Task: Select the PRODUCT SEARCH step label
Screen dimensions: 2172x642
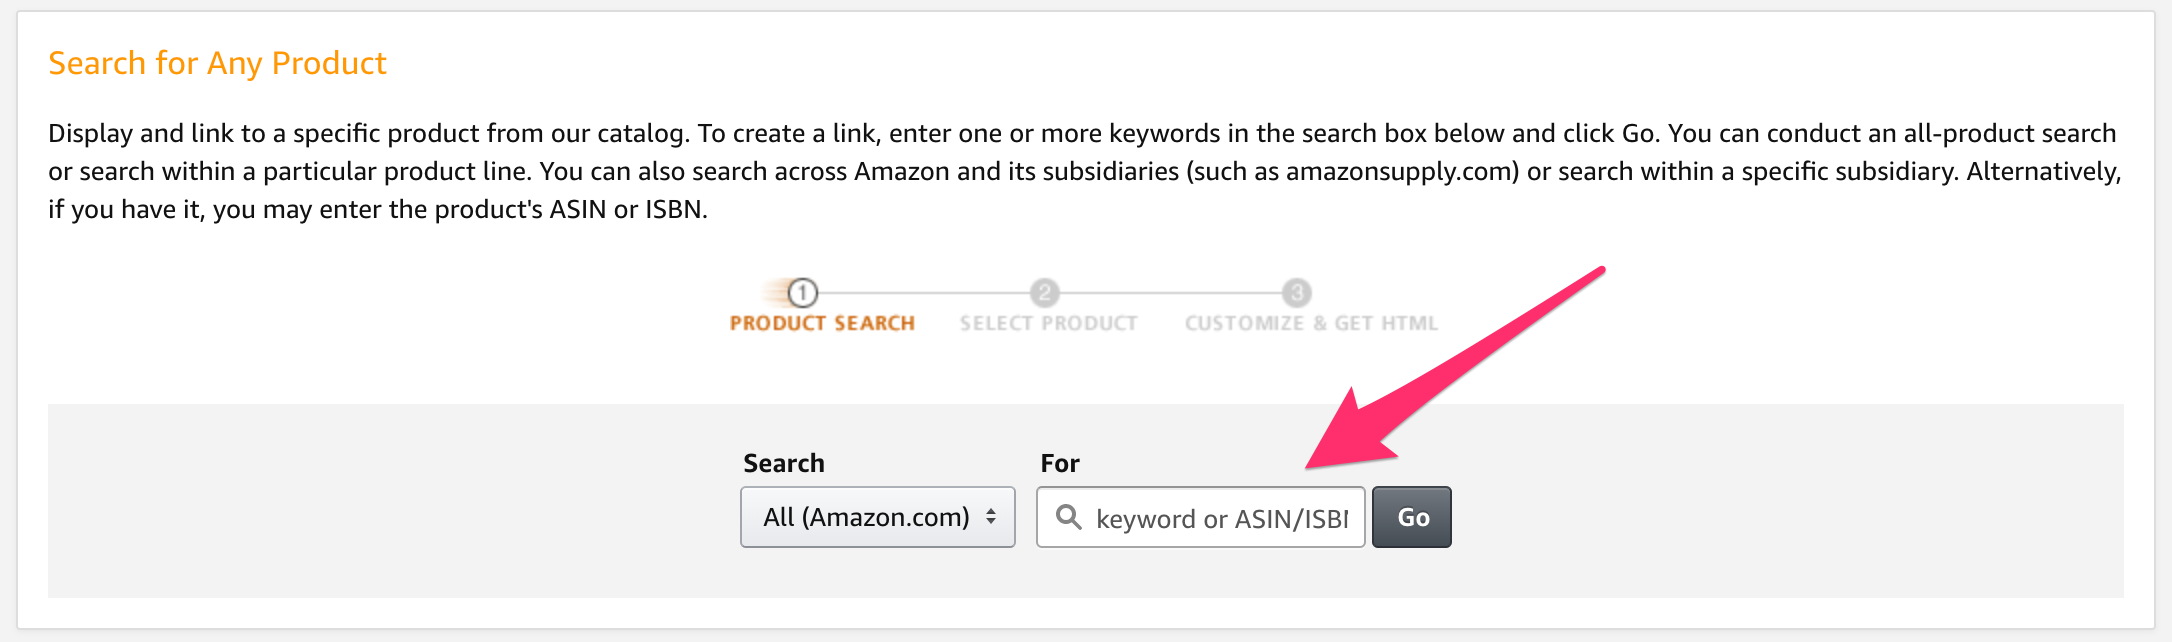Action: [x=822, y=323]
